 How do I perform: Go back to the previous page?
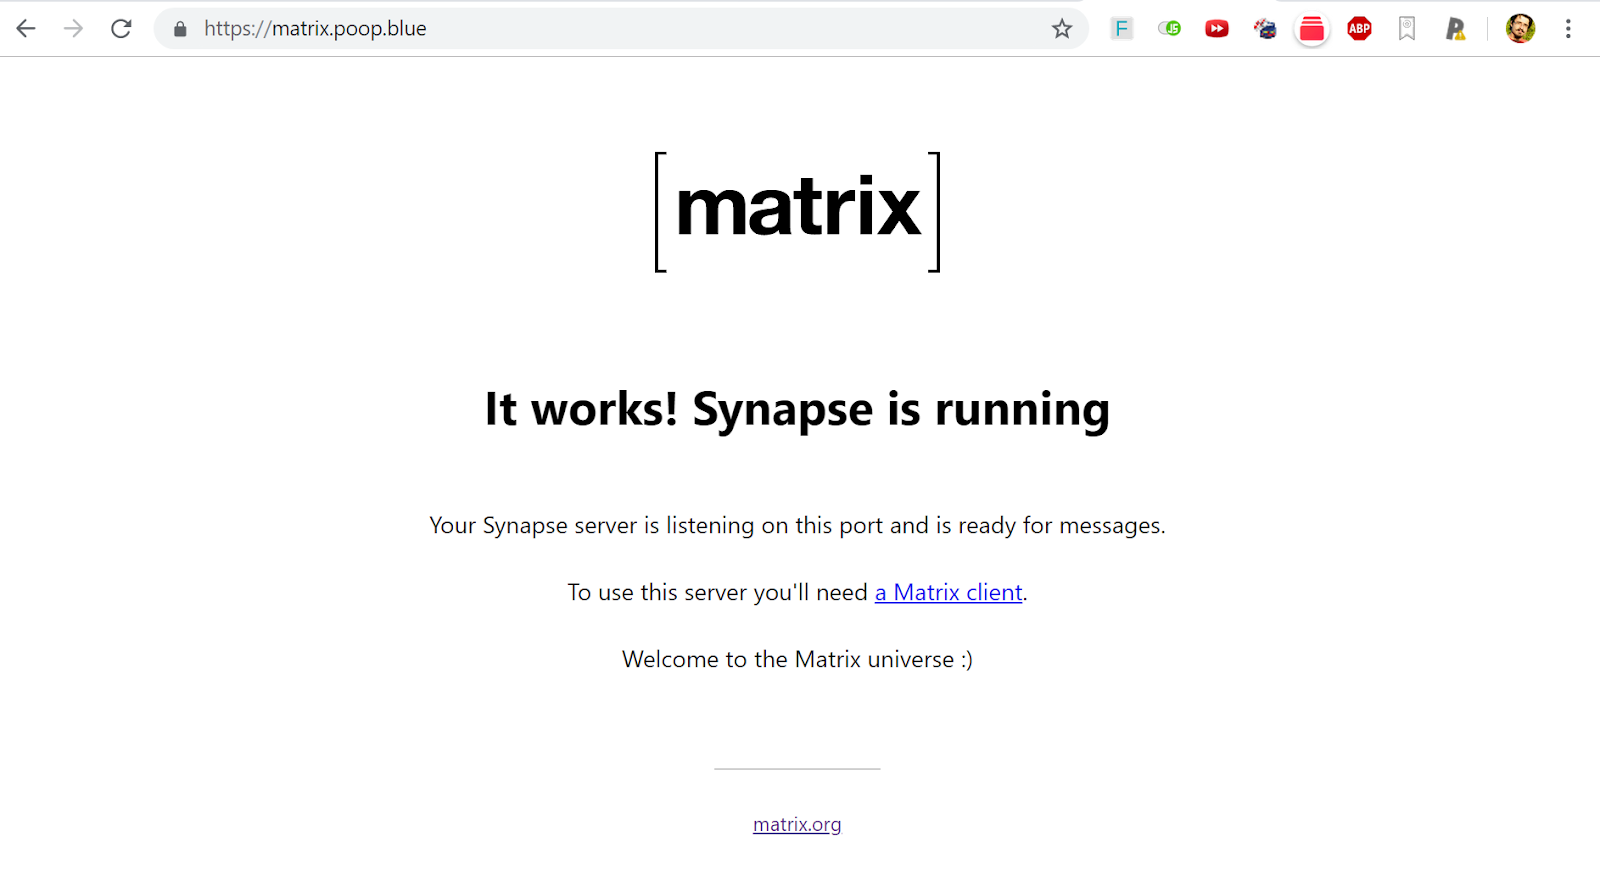[x=26, y=29]
